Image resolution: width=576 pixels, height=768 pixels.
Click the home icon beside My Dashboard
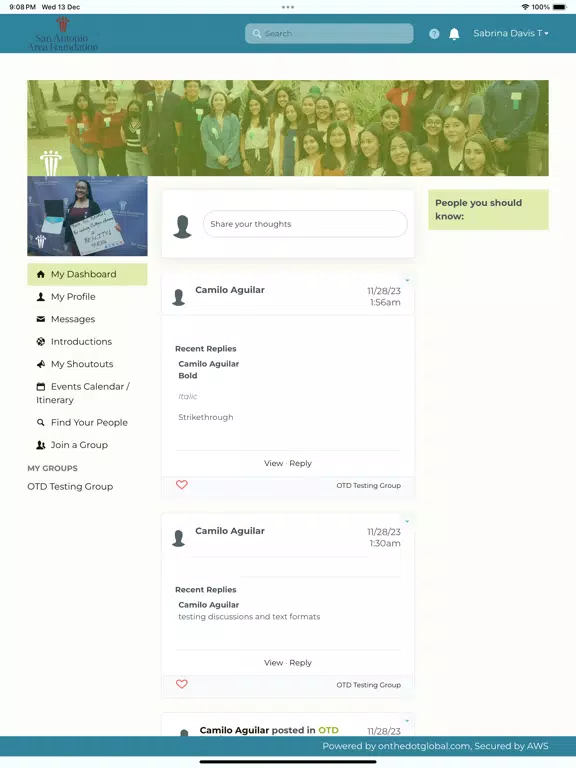point(41,274)
